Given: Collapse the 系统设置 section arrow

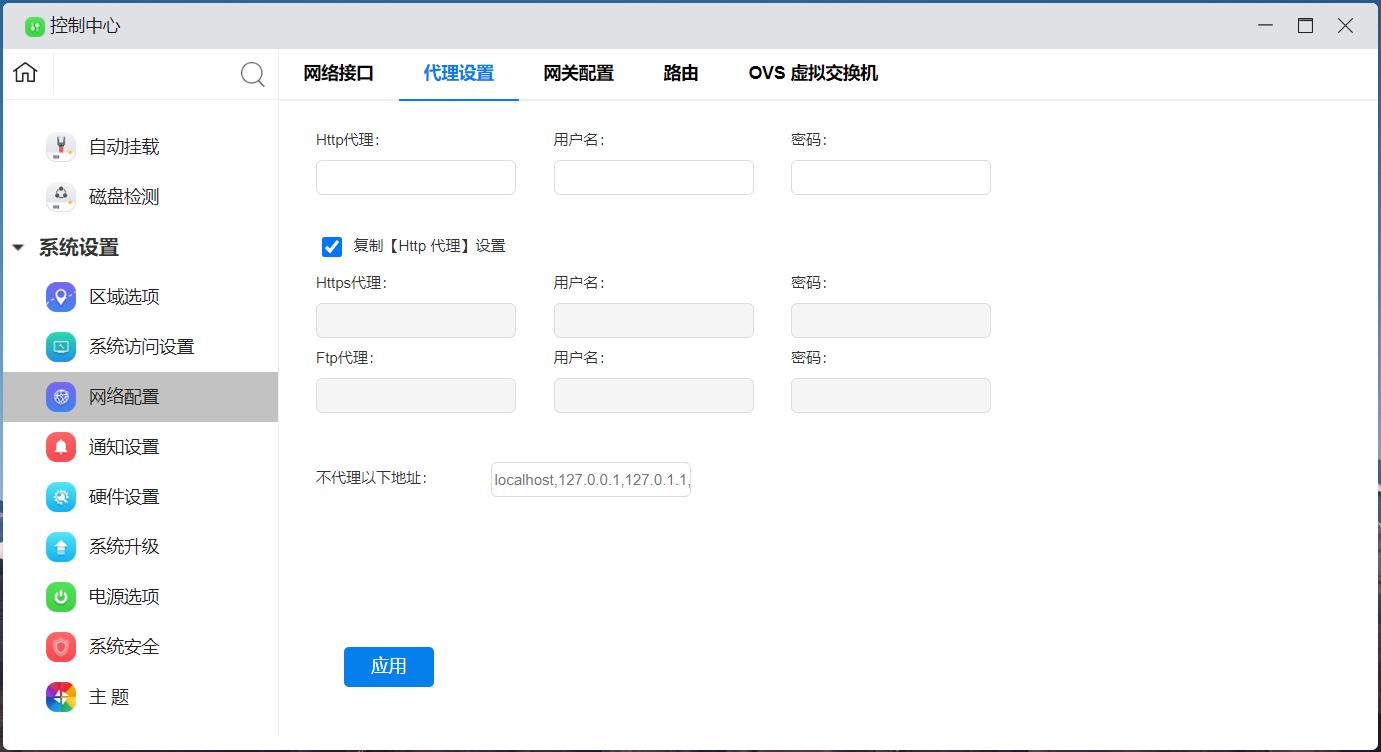Looking at the screenshot, I should coord(18,248).
